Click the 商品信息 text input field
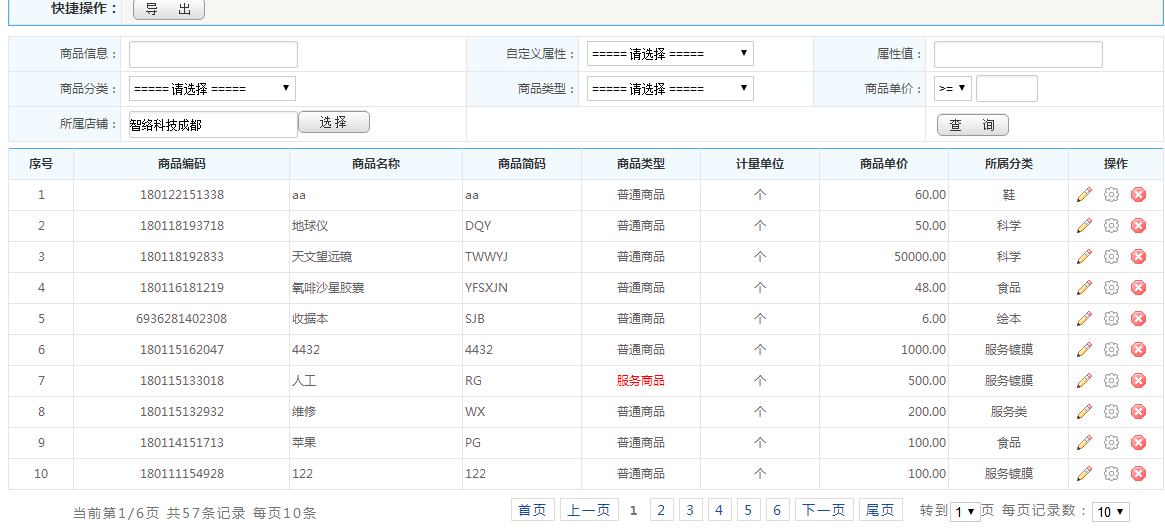Image resolution: width=1165 pixels, height=531 pixels. tap(213, 54)
